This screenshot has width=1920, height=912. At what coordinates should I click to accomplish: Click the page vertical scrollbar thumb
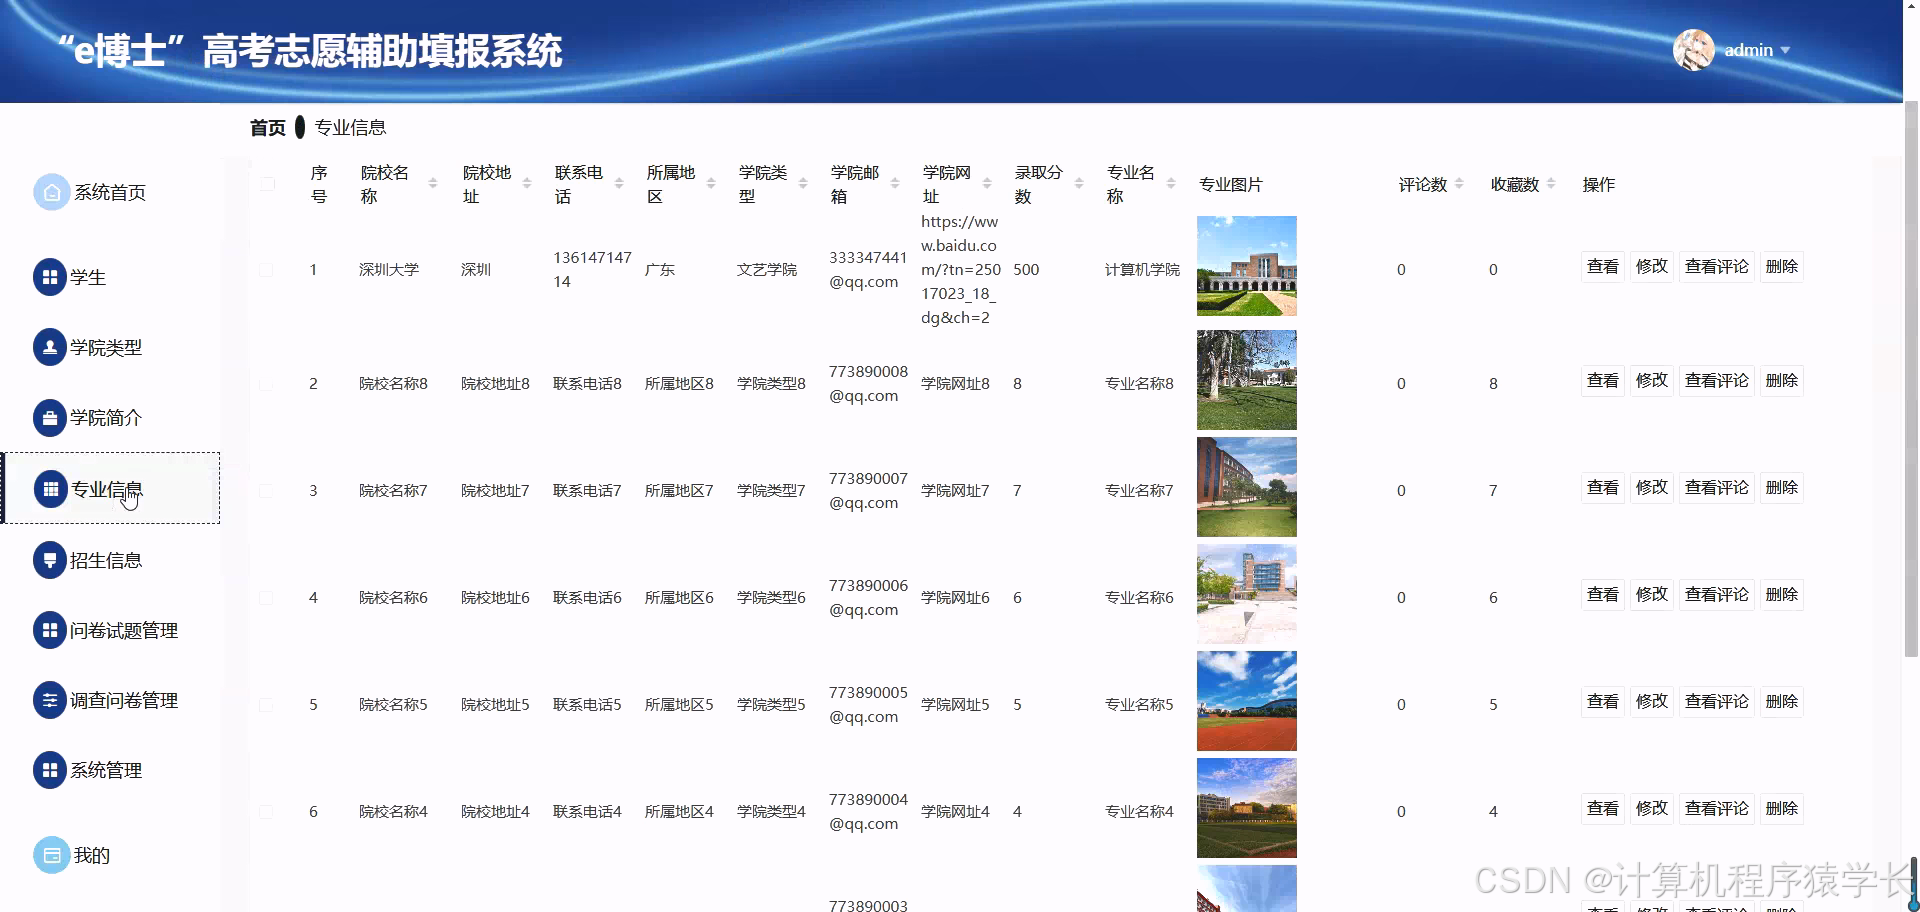coord(1911,378)
